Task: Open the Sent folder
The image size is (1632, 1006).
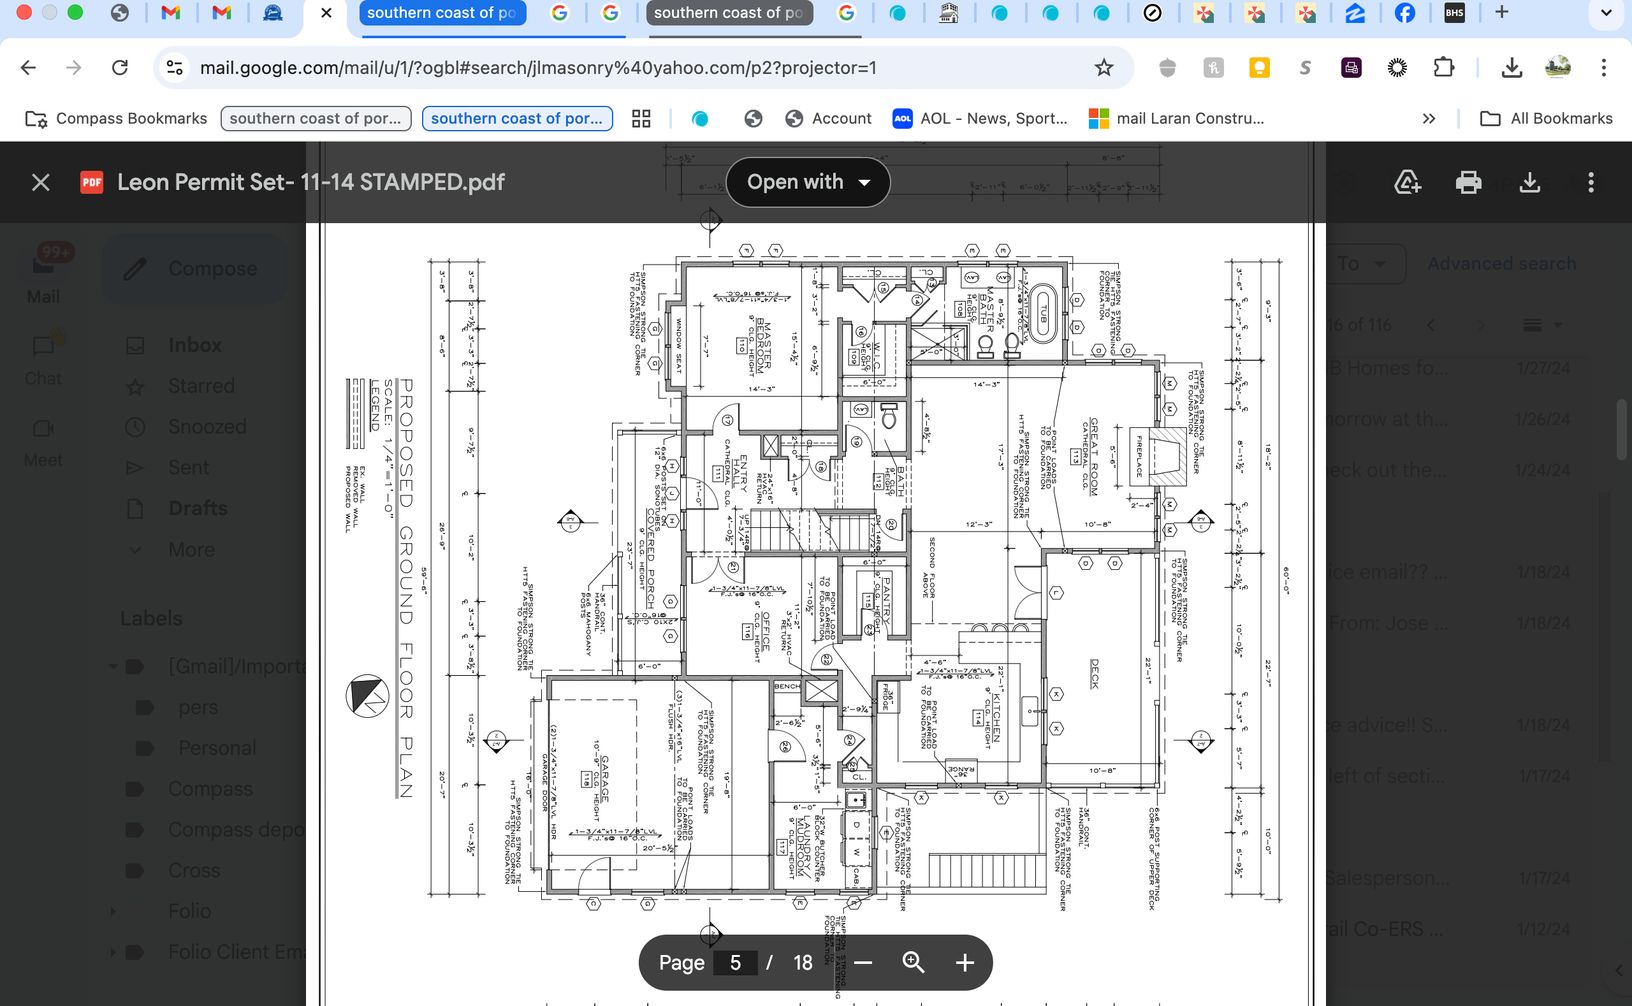Action: 189,467
